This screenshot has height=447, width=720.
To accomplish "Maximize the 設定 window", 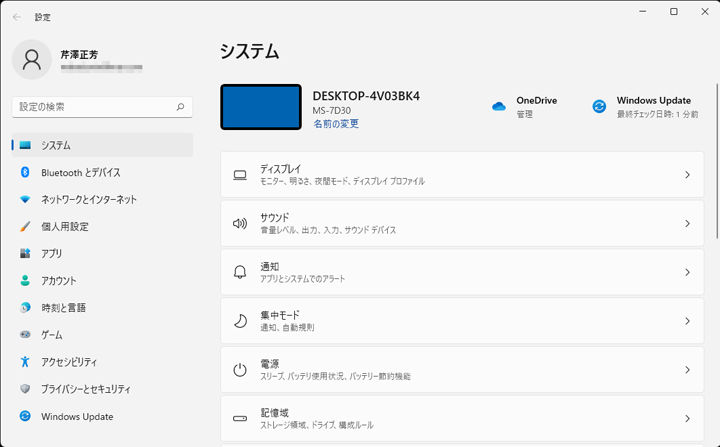I will click(674, 11).
